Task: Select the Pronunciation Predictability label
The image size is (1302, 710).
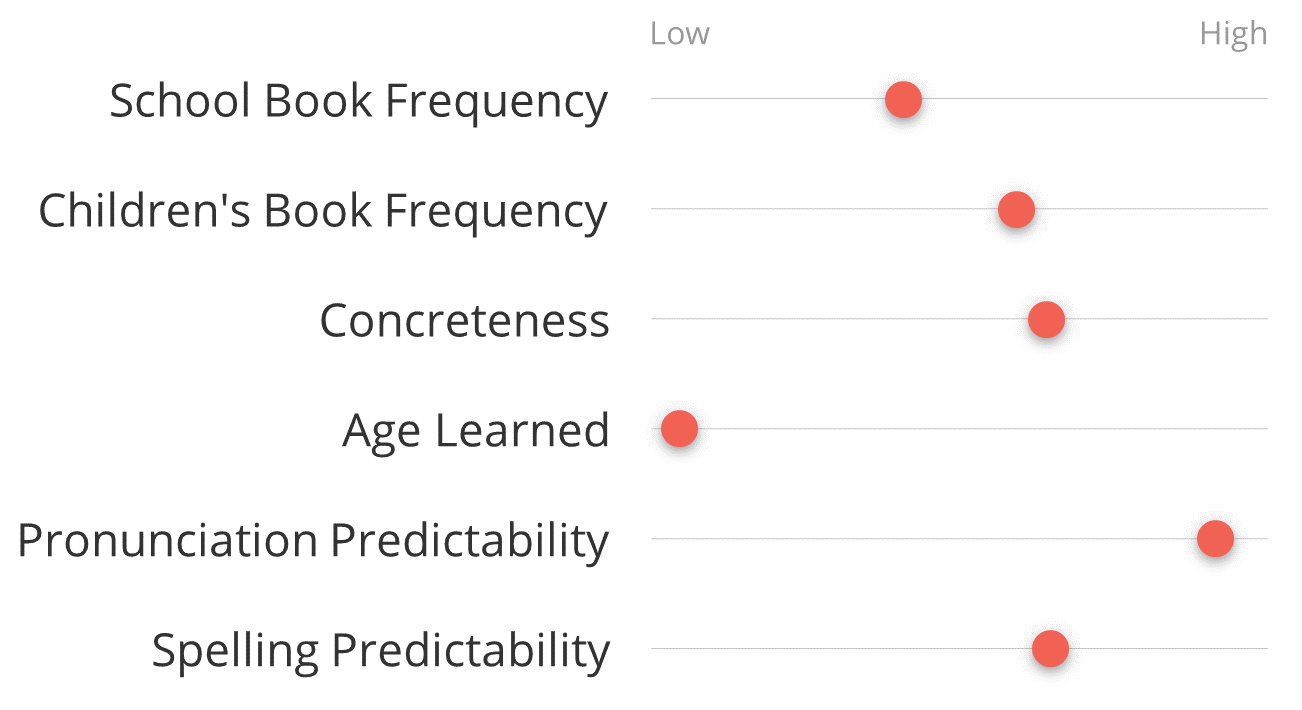Action: click(313, 541)
